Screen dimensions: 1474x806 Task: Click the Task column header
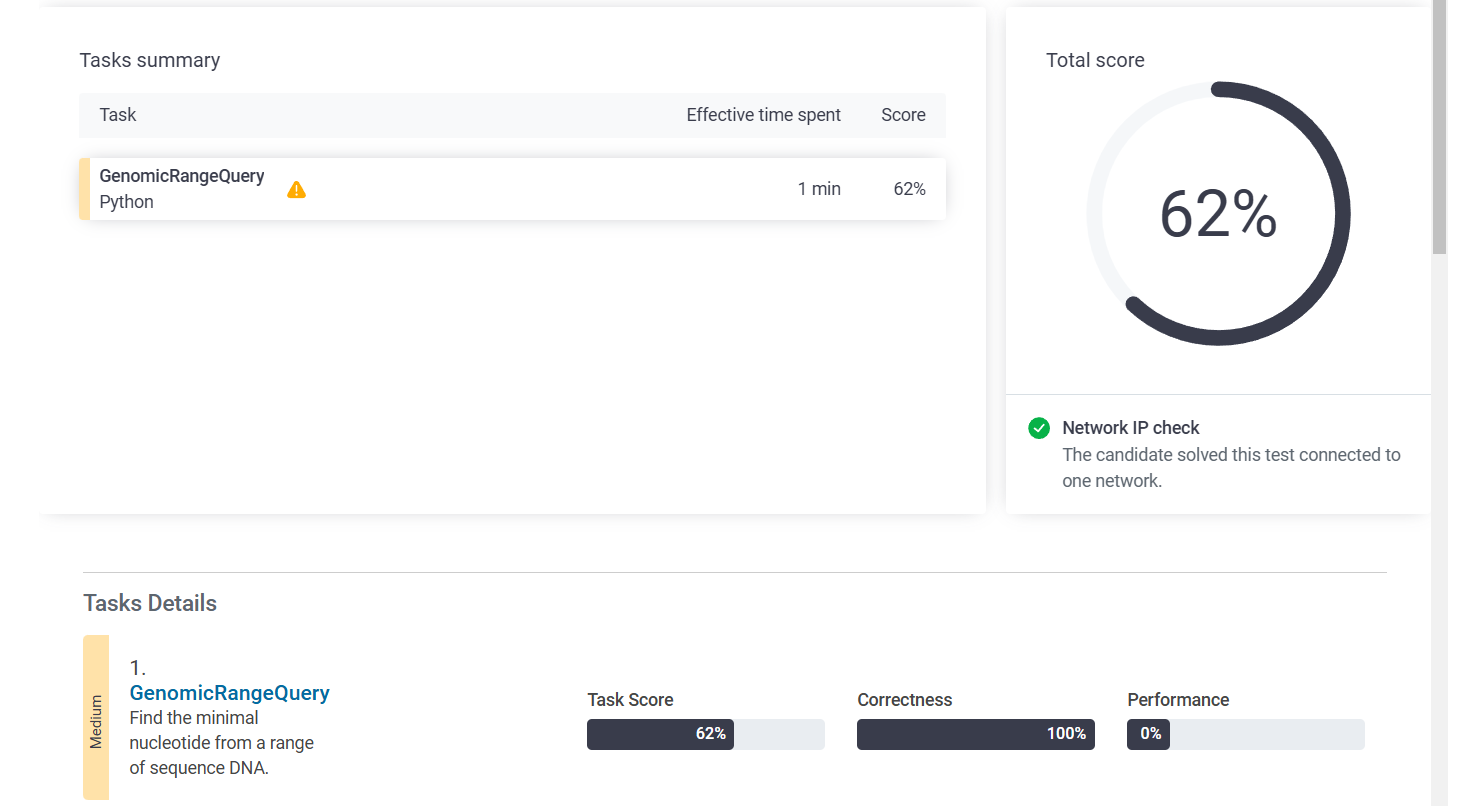point(118,115)
